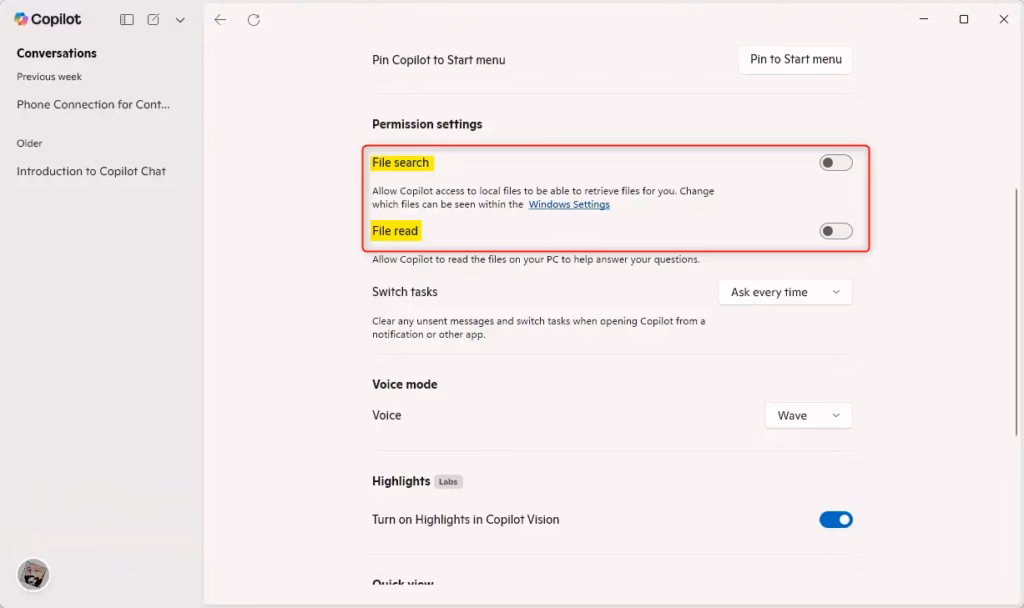
Task: Click the Switch tasks label
Action: [405, 292]
